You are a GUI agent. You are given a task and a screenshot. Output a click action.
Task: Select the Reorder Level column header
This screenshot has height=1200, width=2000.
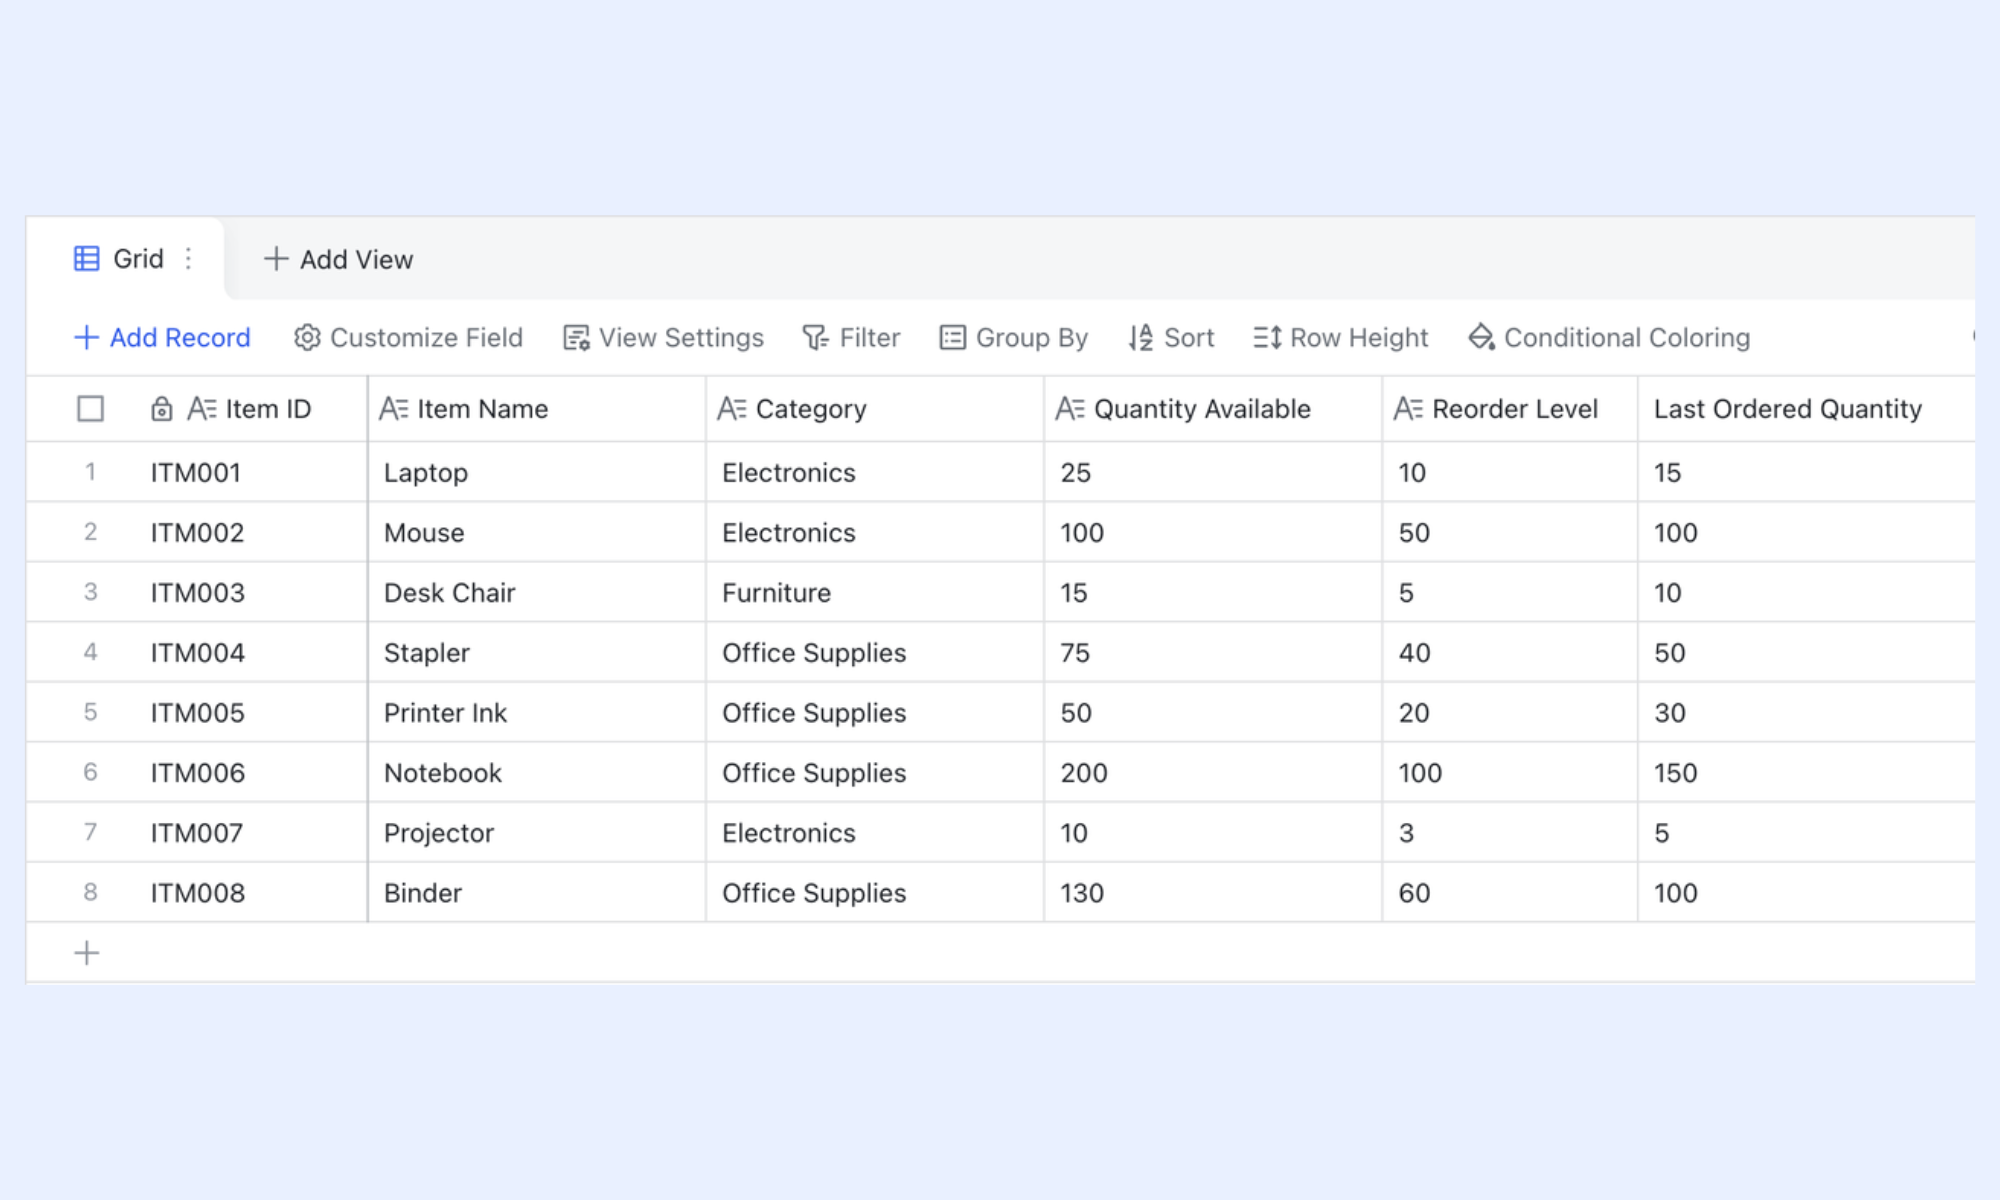[1510, 409]
